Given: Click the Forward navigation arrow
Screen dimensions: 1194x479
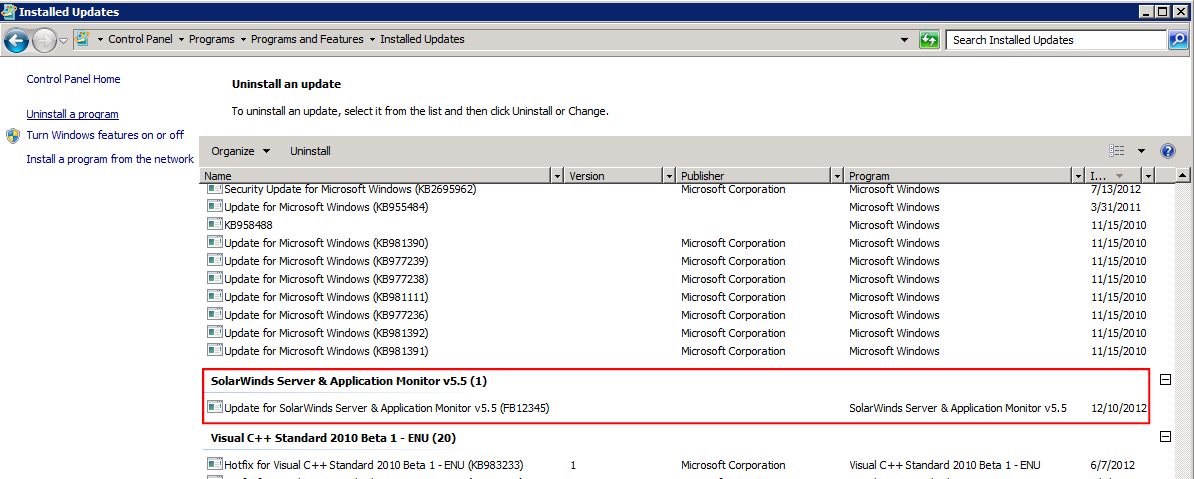Looking at the screenshot, I should [43, 40].
